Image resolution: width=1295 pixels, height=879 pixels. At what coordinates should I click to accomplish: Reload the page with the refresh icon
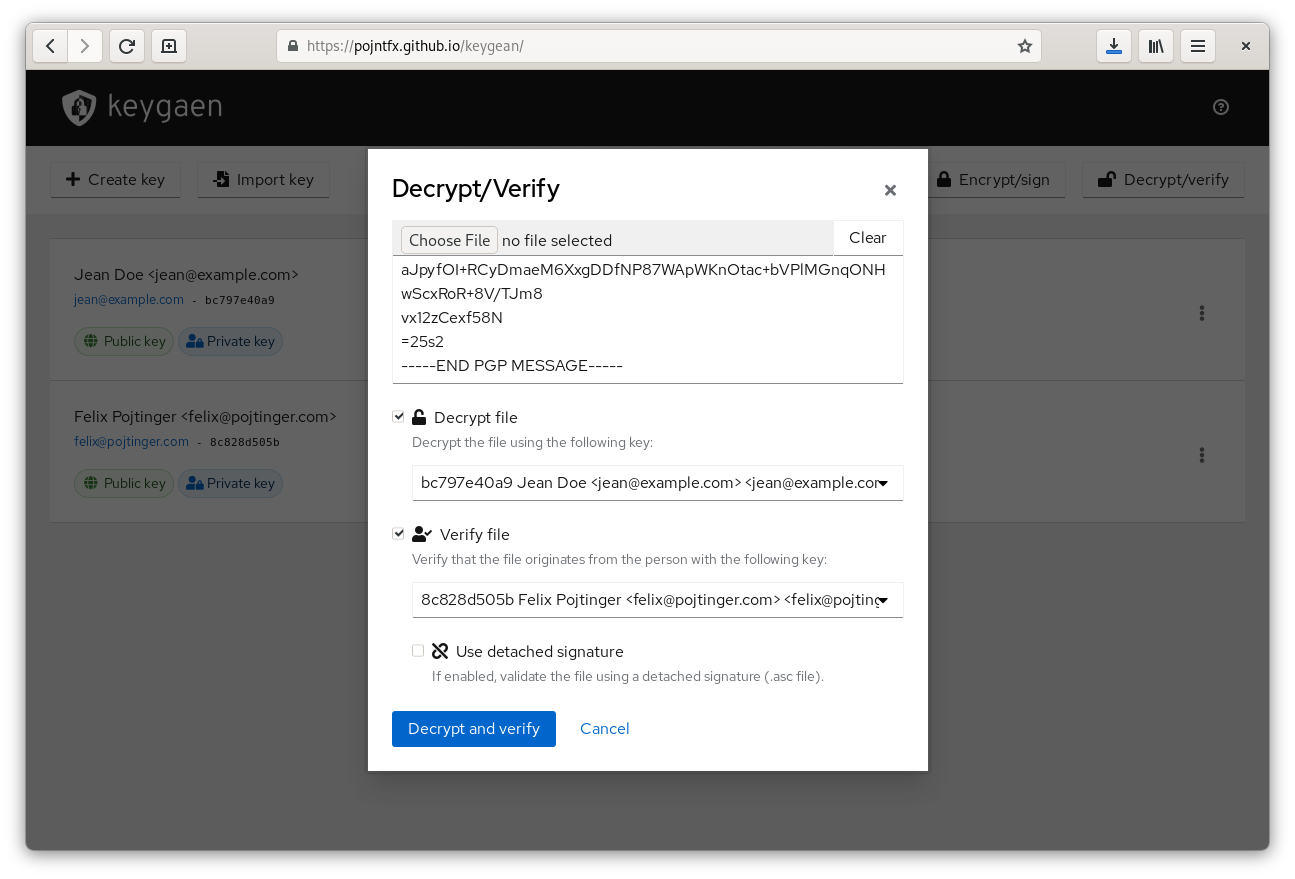pyautogui.click(x=127, y=46)
